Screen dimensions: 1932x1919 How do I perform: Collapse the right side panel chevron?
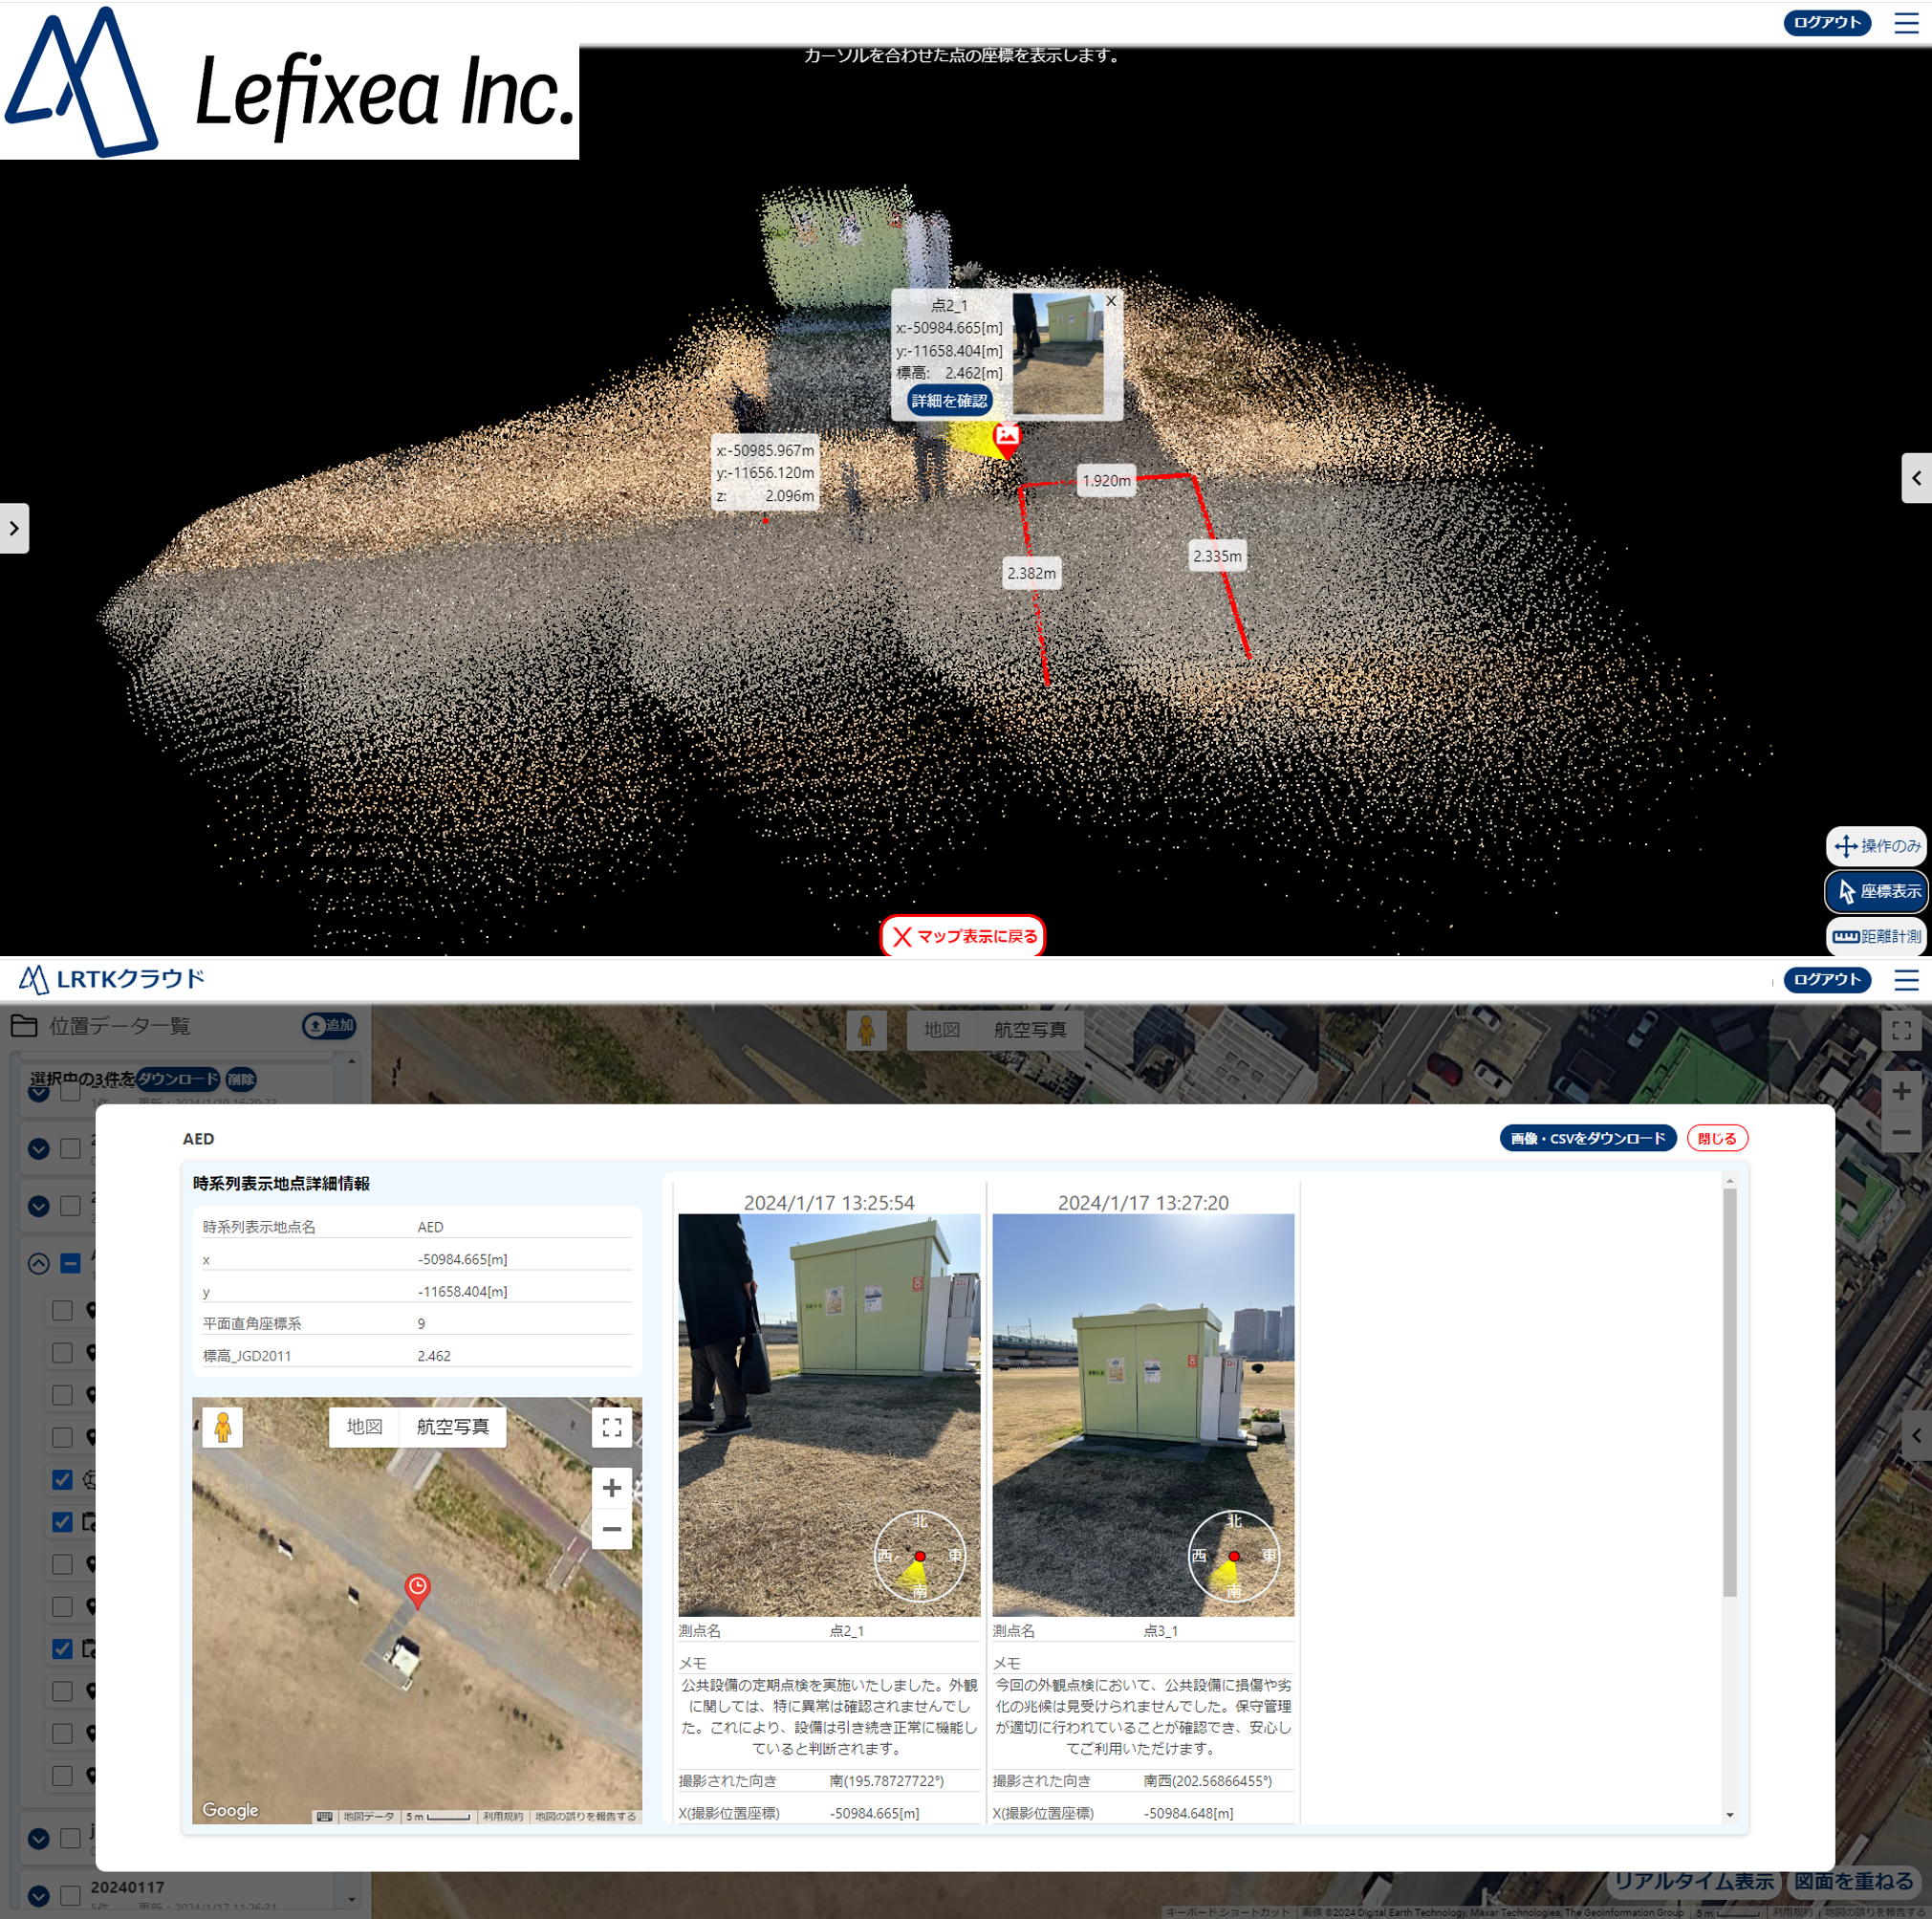tap(1915, 478)
